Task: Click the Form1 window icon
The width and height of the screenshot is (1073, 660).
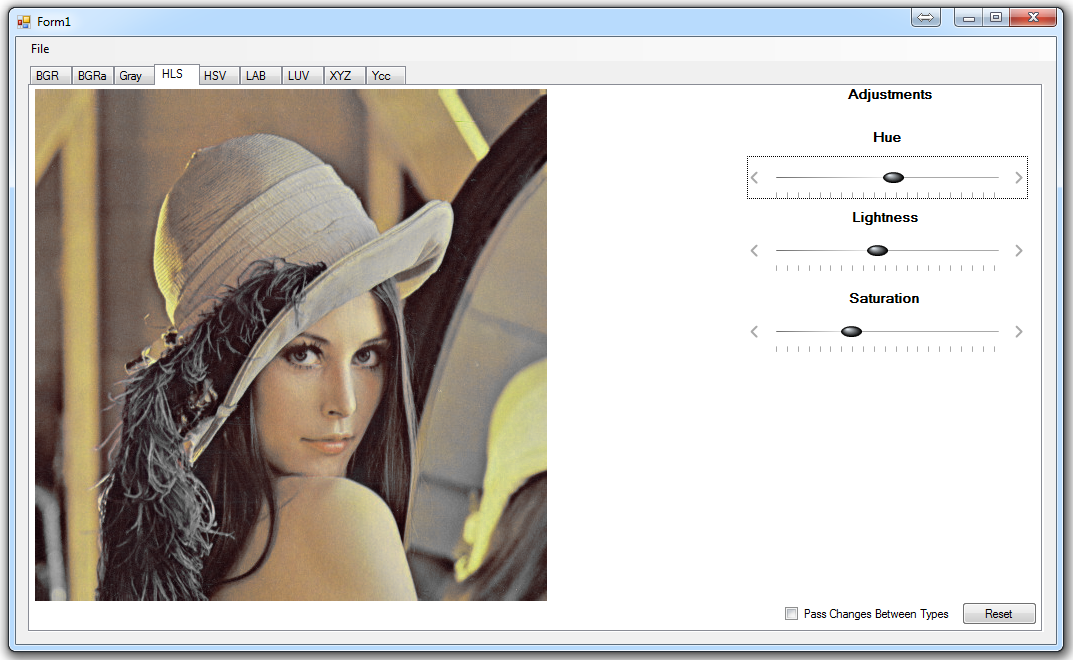Action: [x=24, y=22]
